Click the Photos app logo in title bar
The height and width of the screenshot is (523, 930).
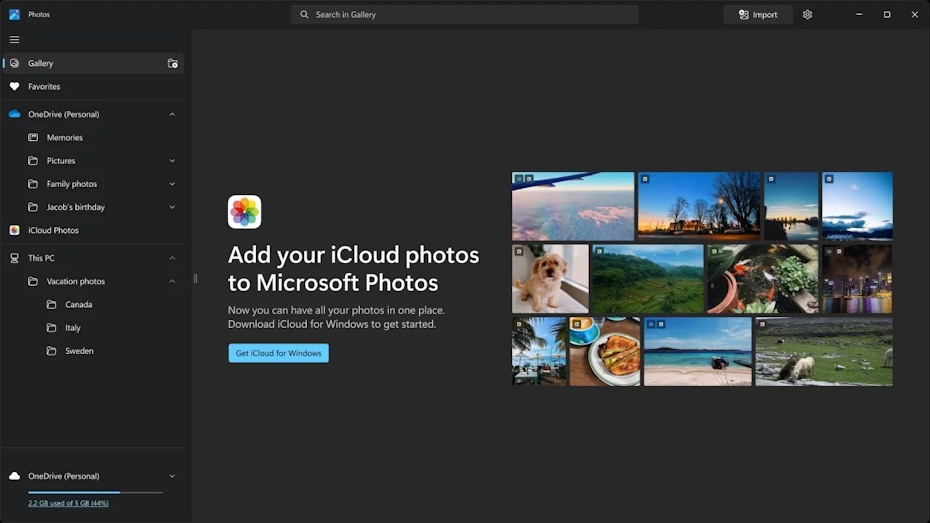(x=14, y=14)
